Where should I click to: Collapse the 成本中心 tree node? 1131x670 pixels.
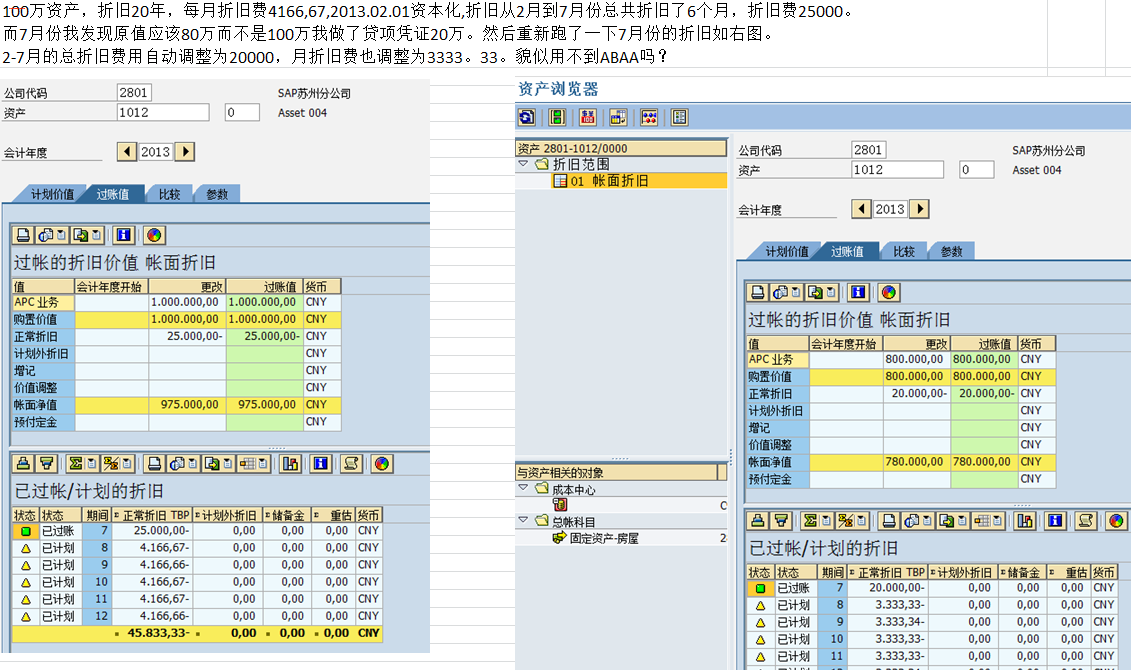(x=523, y=488)
